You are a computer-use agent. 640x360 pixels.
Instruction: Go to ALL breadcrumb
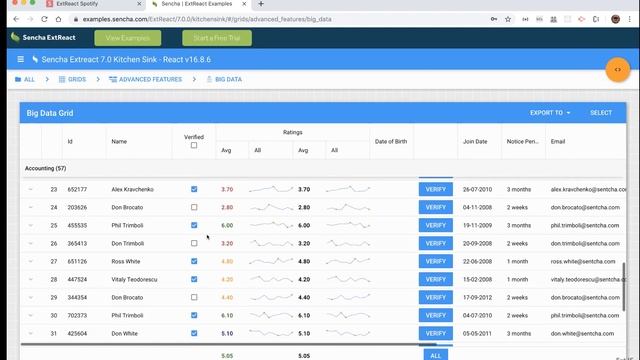24,79
